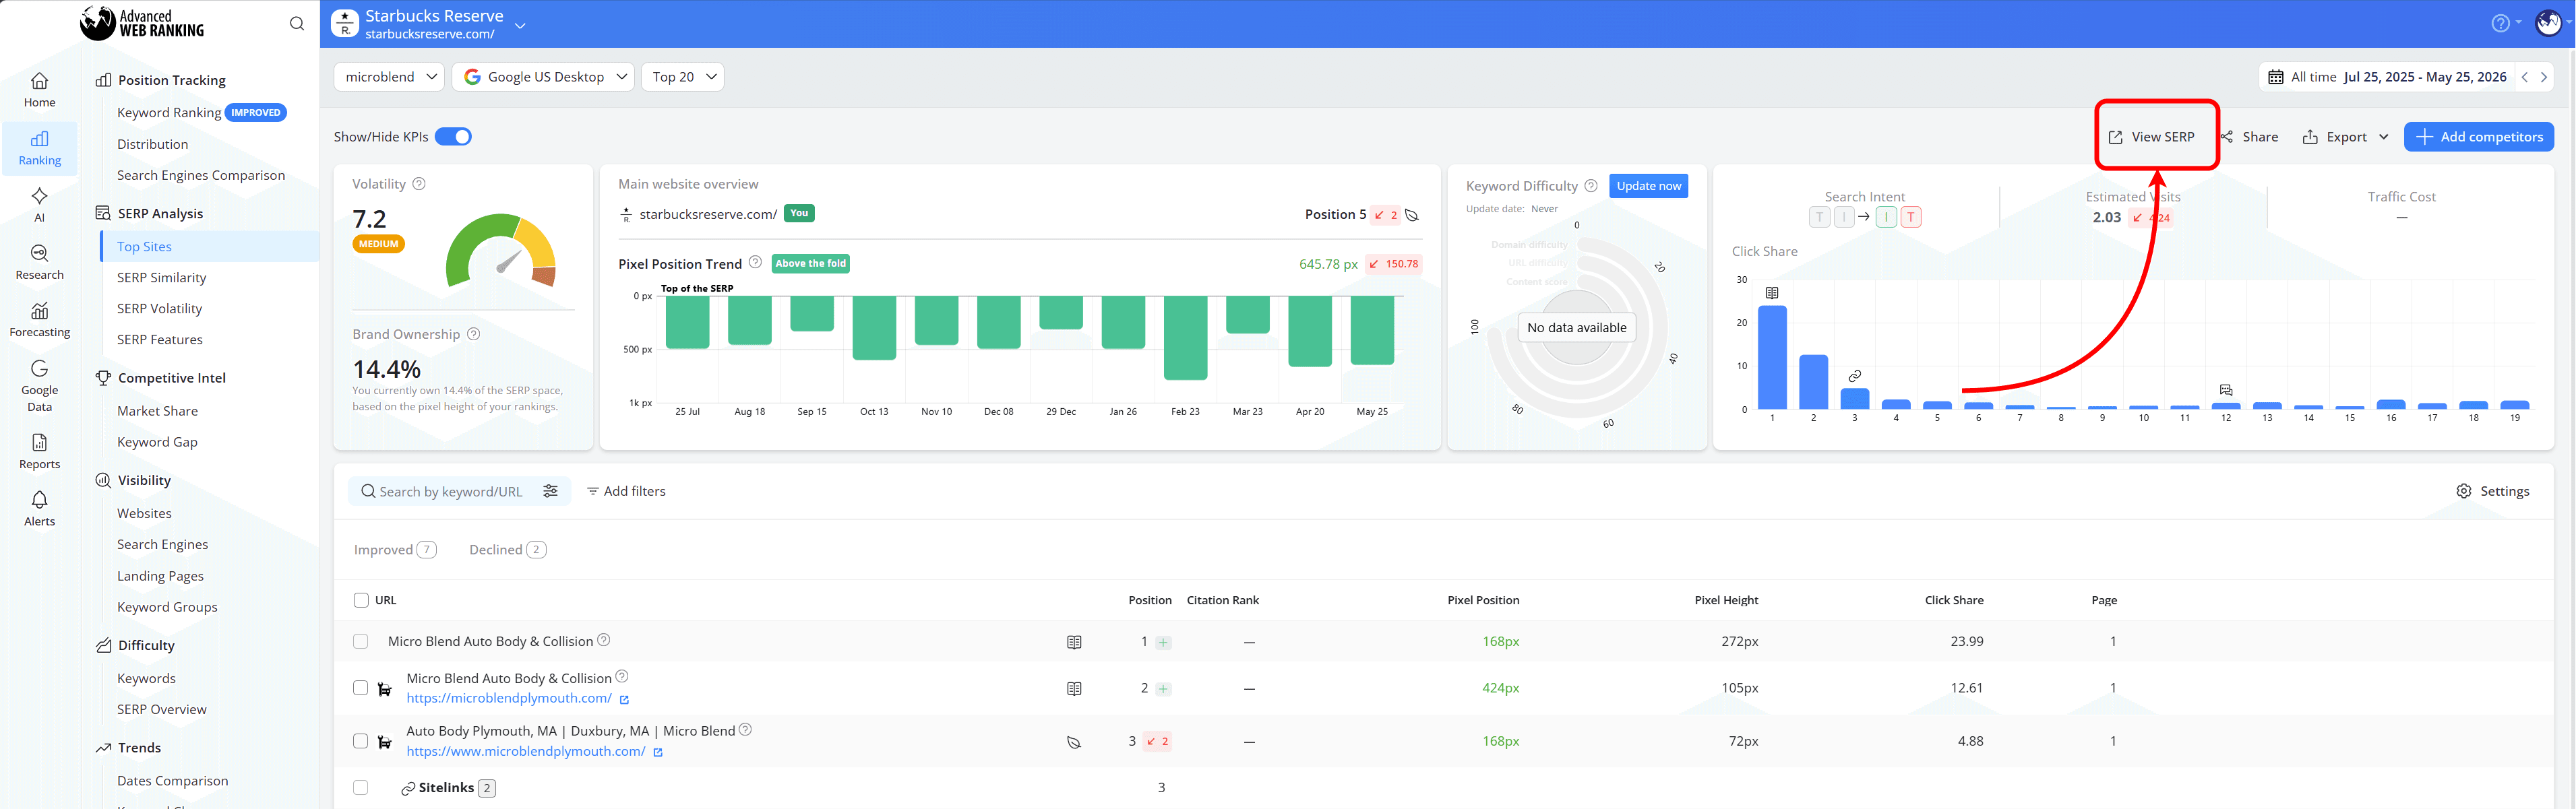Go to next date range arrow
Image resolution: width=2576 pixels, height=809 pixels.
click(x=2543, y=77)
